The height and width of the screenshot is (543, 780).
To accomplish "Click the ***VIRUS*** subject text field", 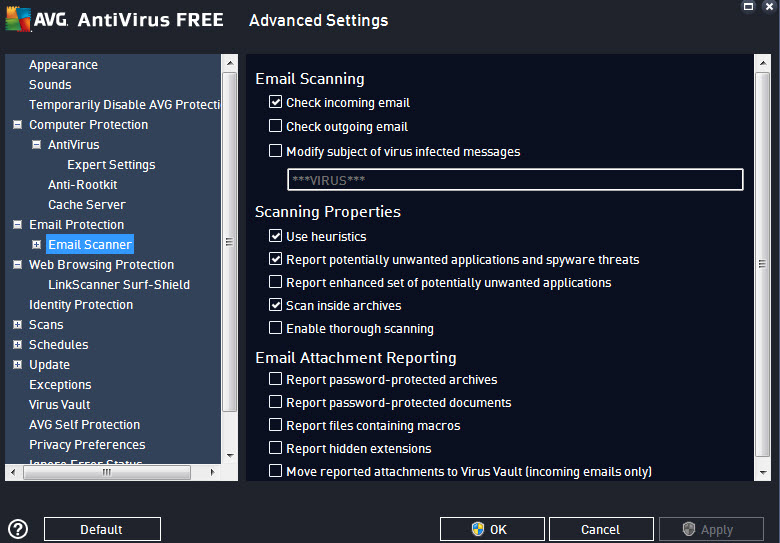I will (x=515, y=180).
